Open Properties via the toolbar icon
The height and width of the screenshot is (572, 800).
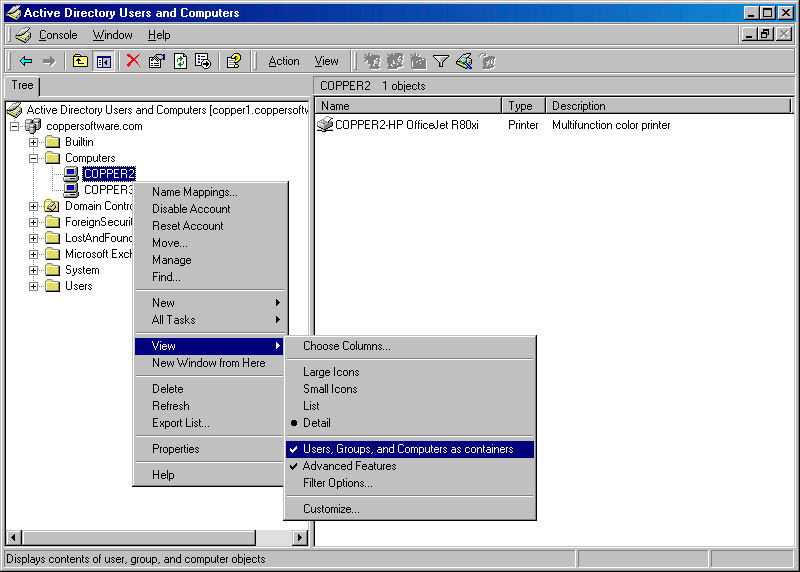(x=157, y=61)
